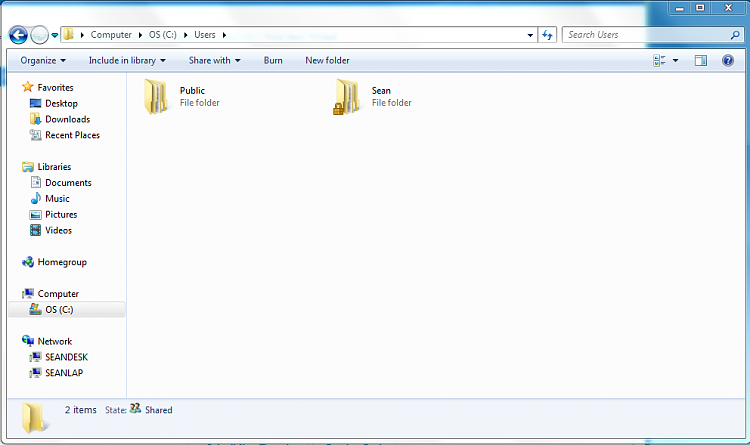The width and height of the screenshot is (750, 445).
Task: Create a New folder from the toolbar
Action: click(x=327, y=60)
